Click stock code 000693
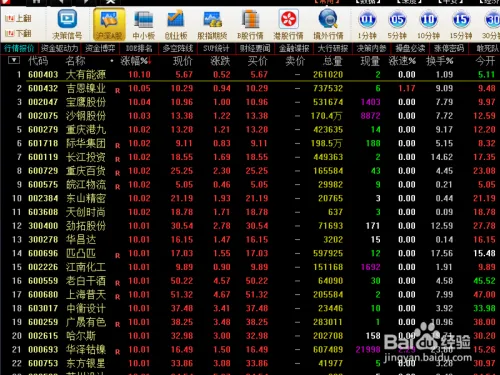Image resolution: width=500 pixels, height=375 pixels. click(43, 350)
